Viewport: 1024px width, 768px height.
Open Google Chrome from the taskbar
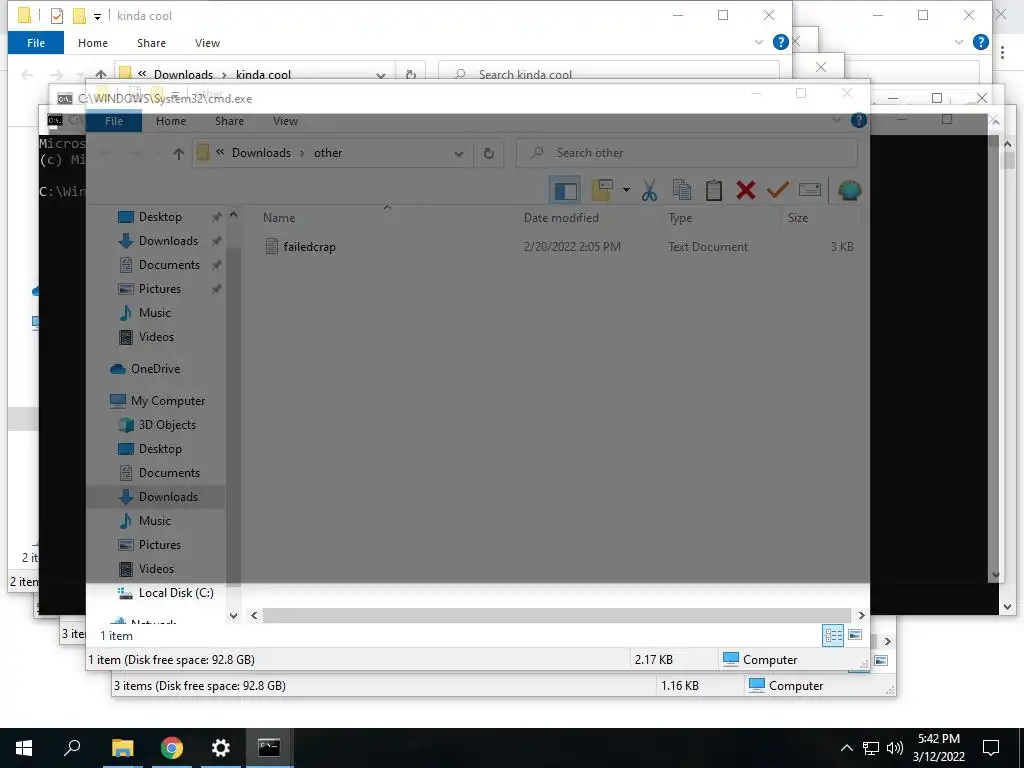point(172,748)
